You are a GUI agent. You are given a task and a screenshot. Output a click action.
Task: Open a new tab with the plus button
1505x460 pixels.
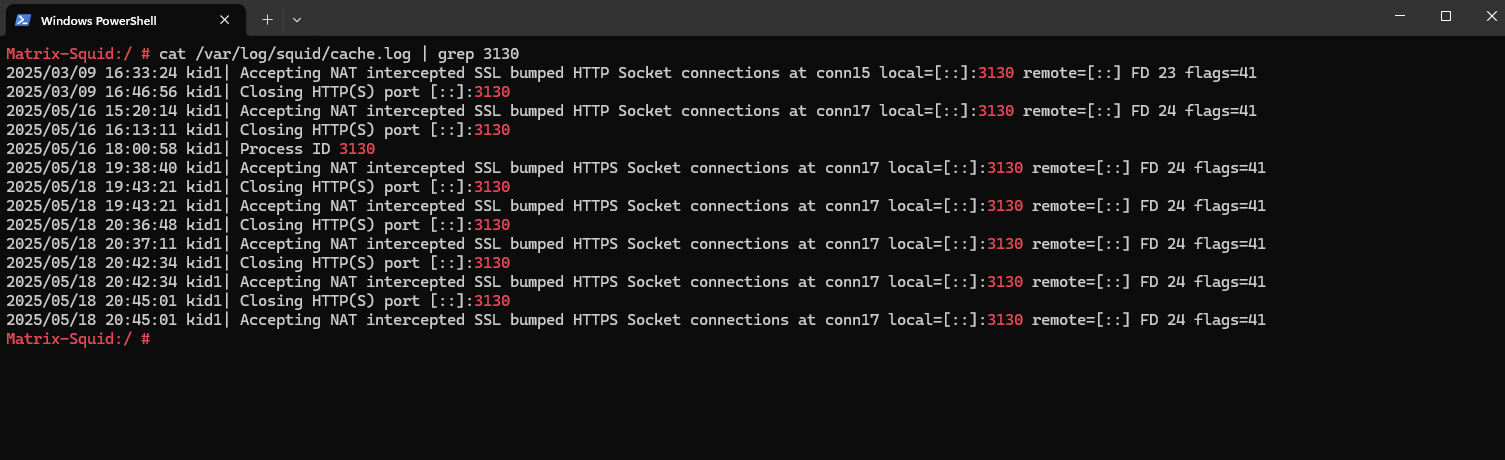pos(267,19)
